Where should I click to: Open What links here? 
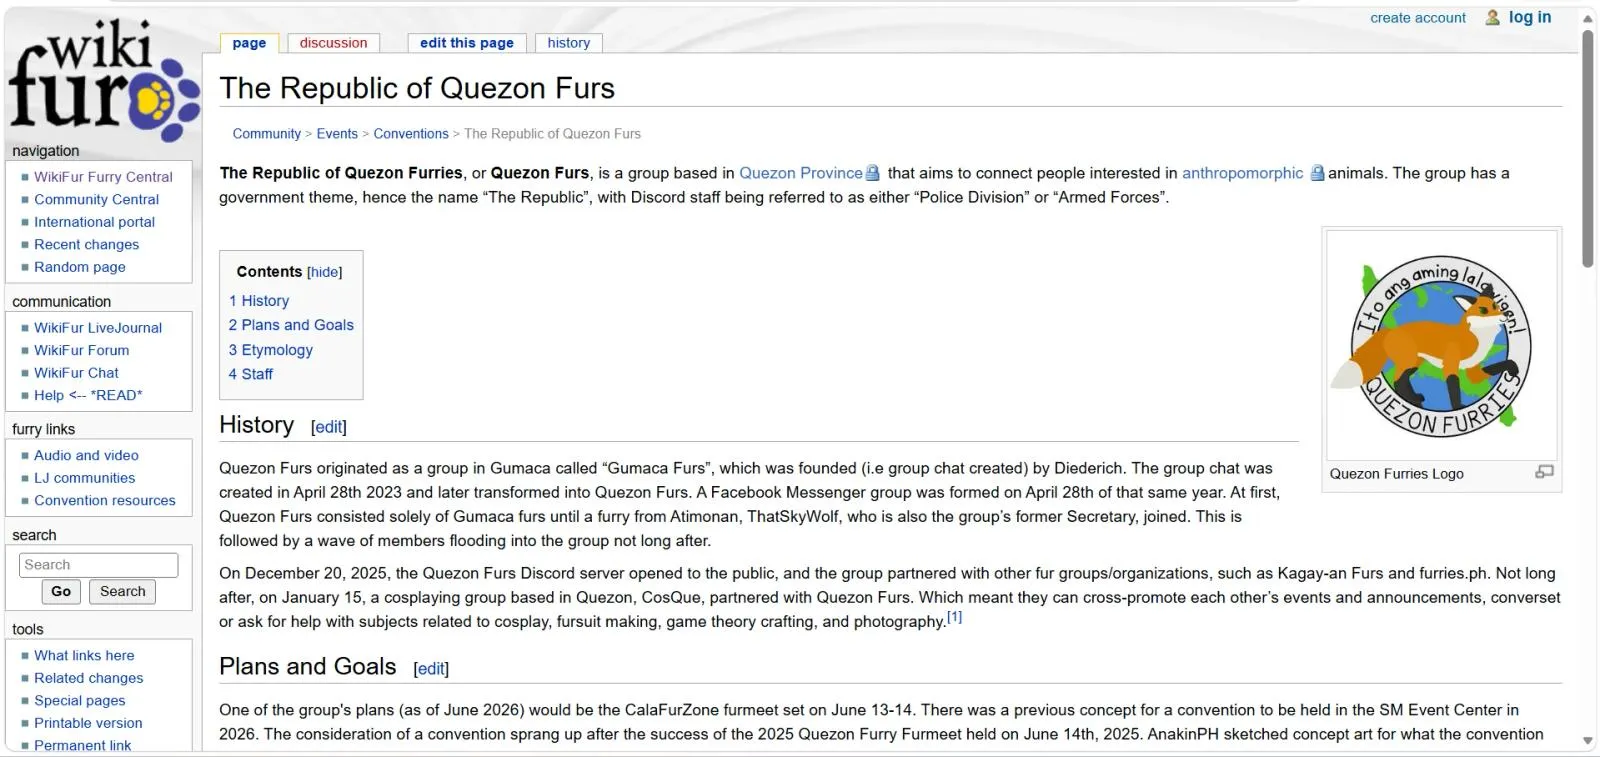tap(84, 656)
